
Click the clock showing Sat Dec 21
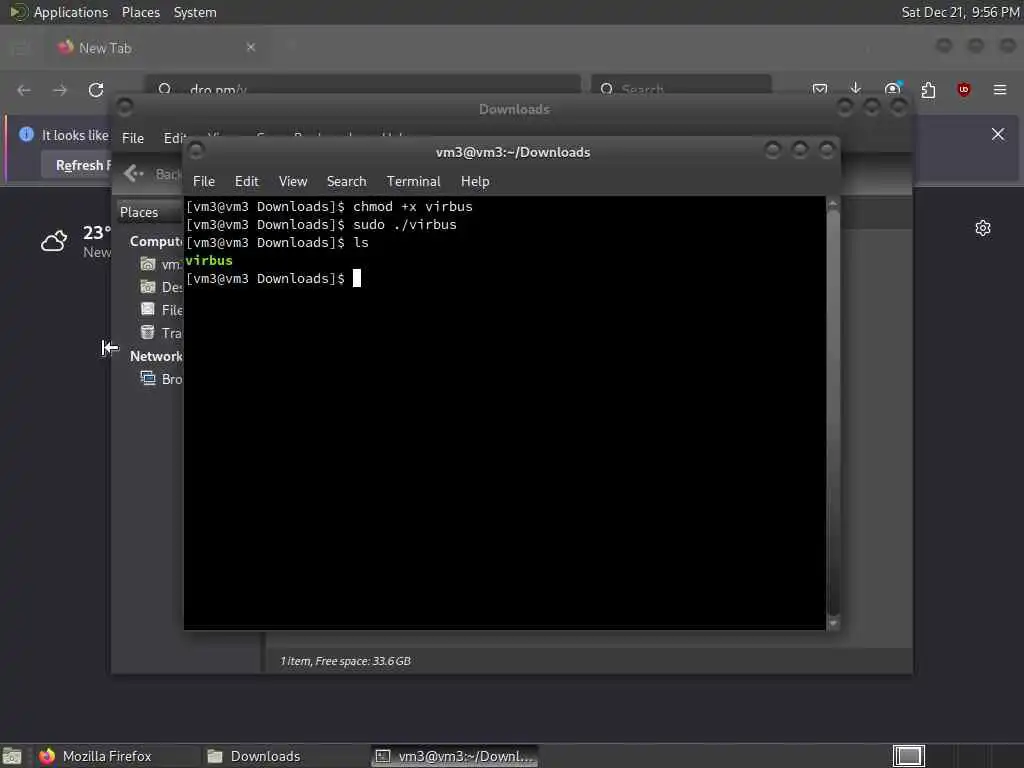pos(960,12)
